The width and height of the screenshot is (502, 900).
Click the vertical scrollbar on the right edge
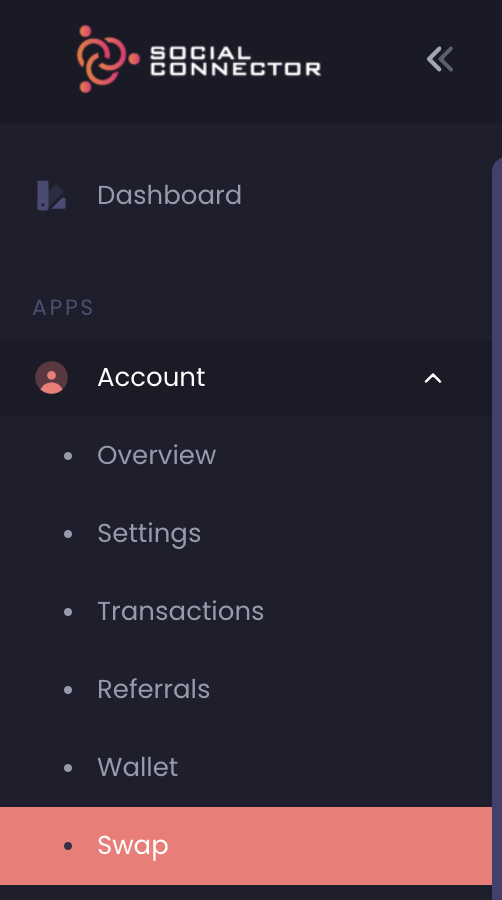click(497, 528)
